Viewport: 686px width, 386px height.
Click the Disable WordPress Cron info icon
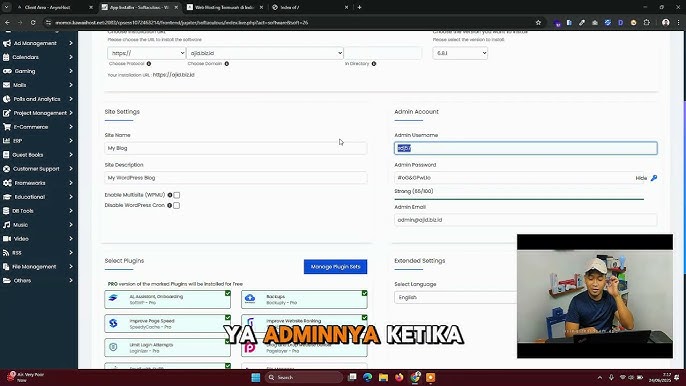[169, 205]
